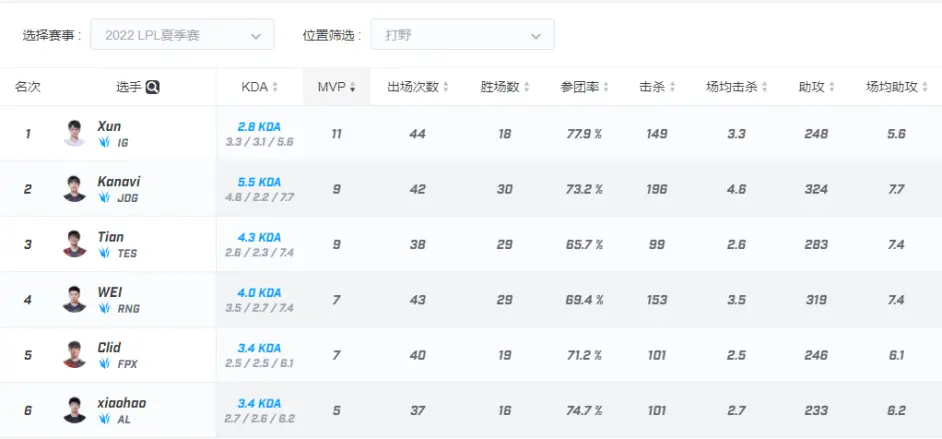Open the 2022 LPL夏季赛 event dropdown
This screenshot has height=439, width=942.
[x=182, y=35]
